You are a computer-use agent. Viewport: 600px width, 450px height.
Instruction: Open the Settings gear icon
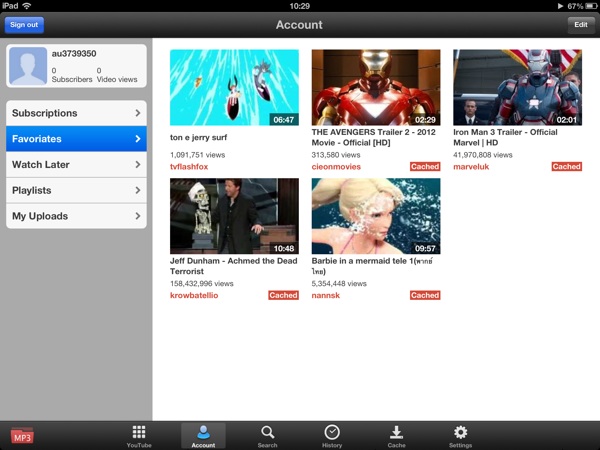tap(460, 432)
